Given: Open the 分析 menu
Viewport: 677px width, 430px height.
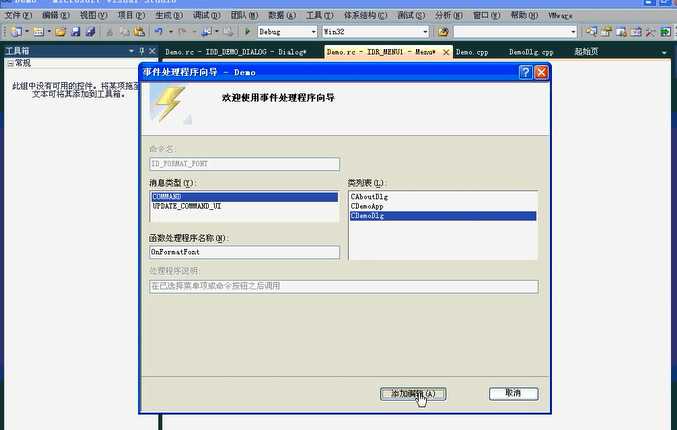Looking at the screenshot, I should [x=449, y=15].
